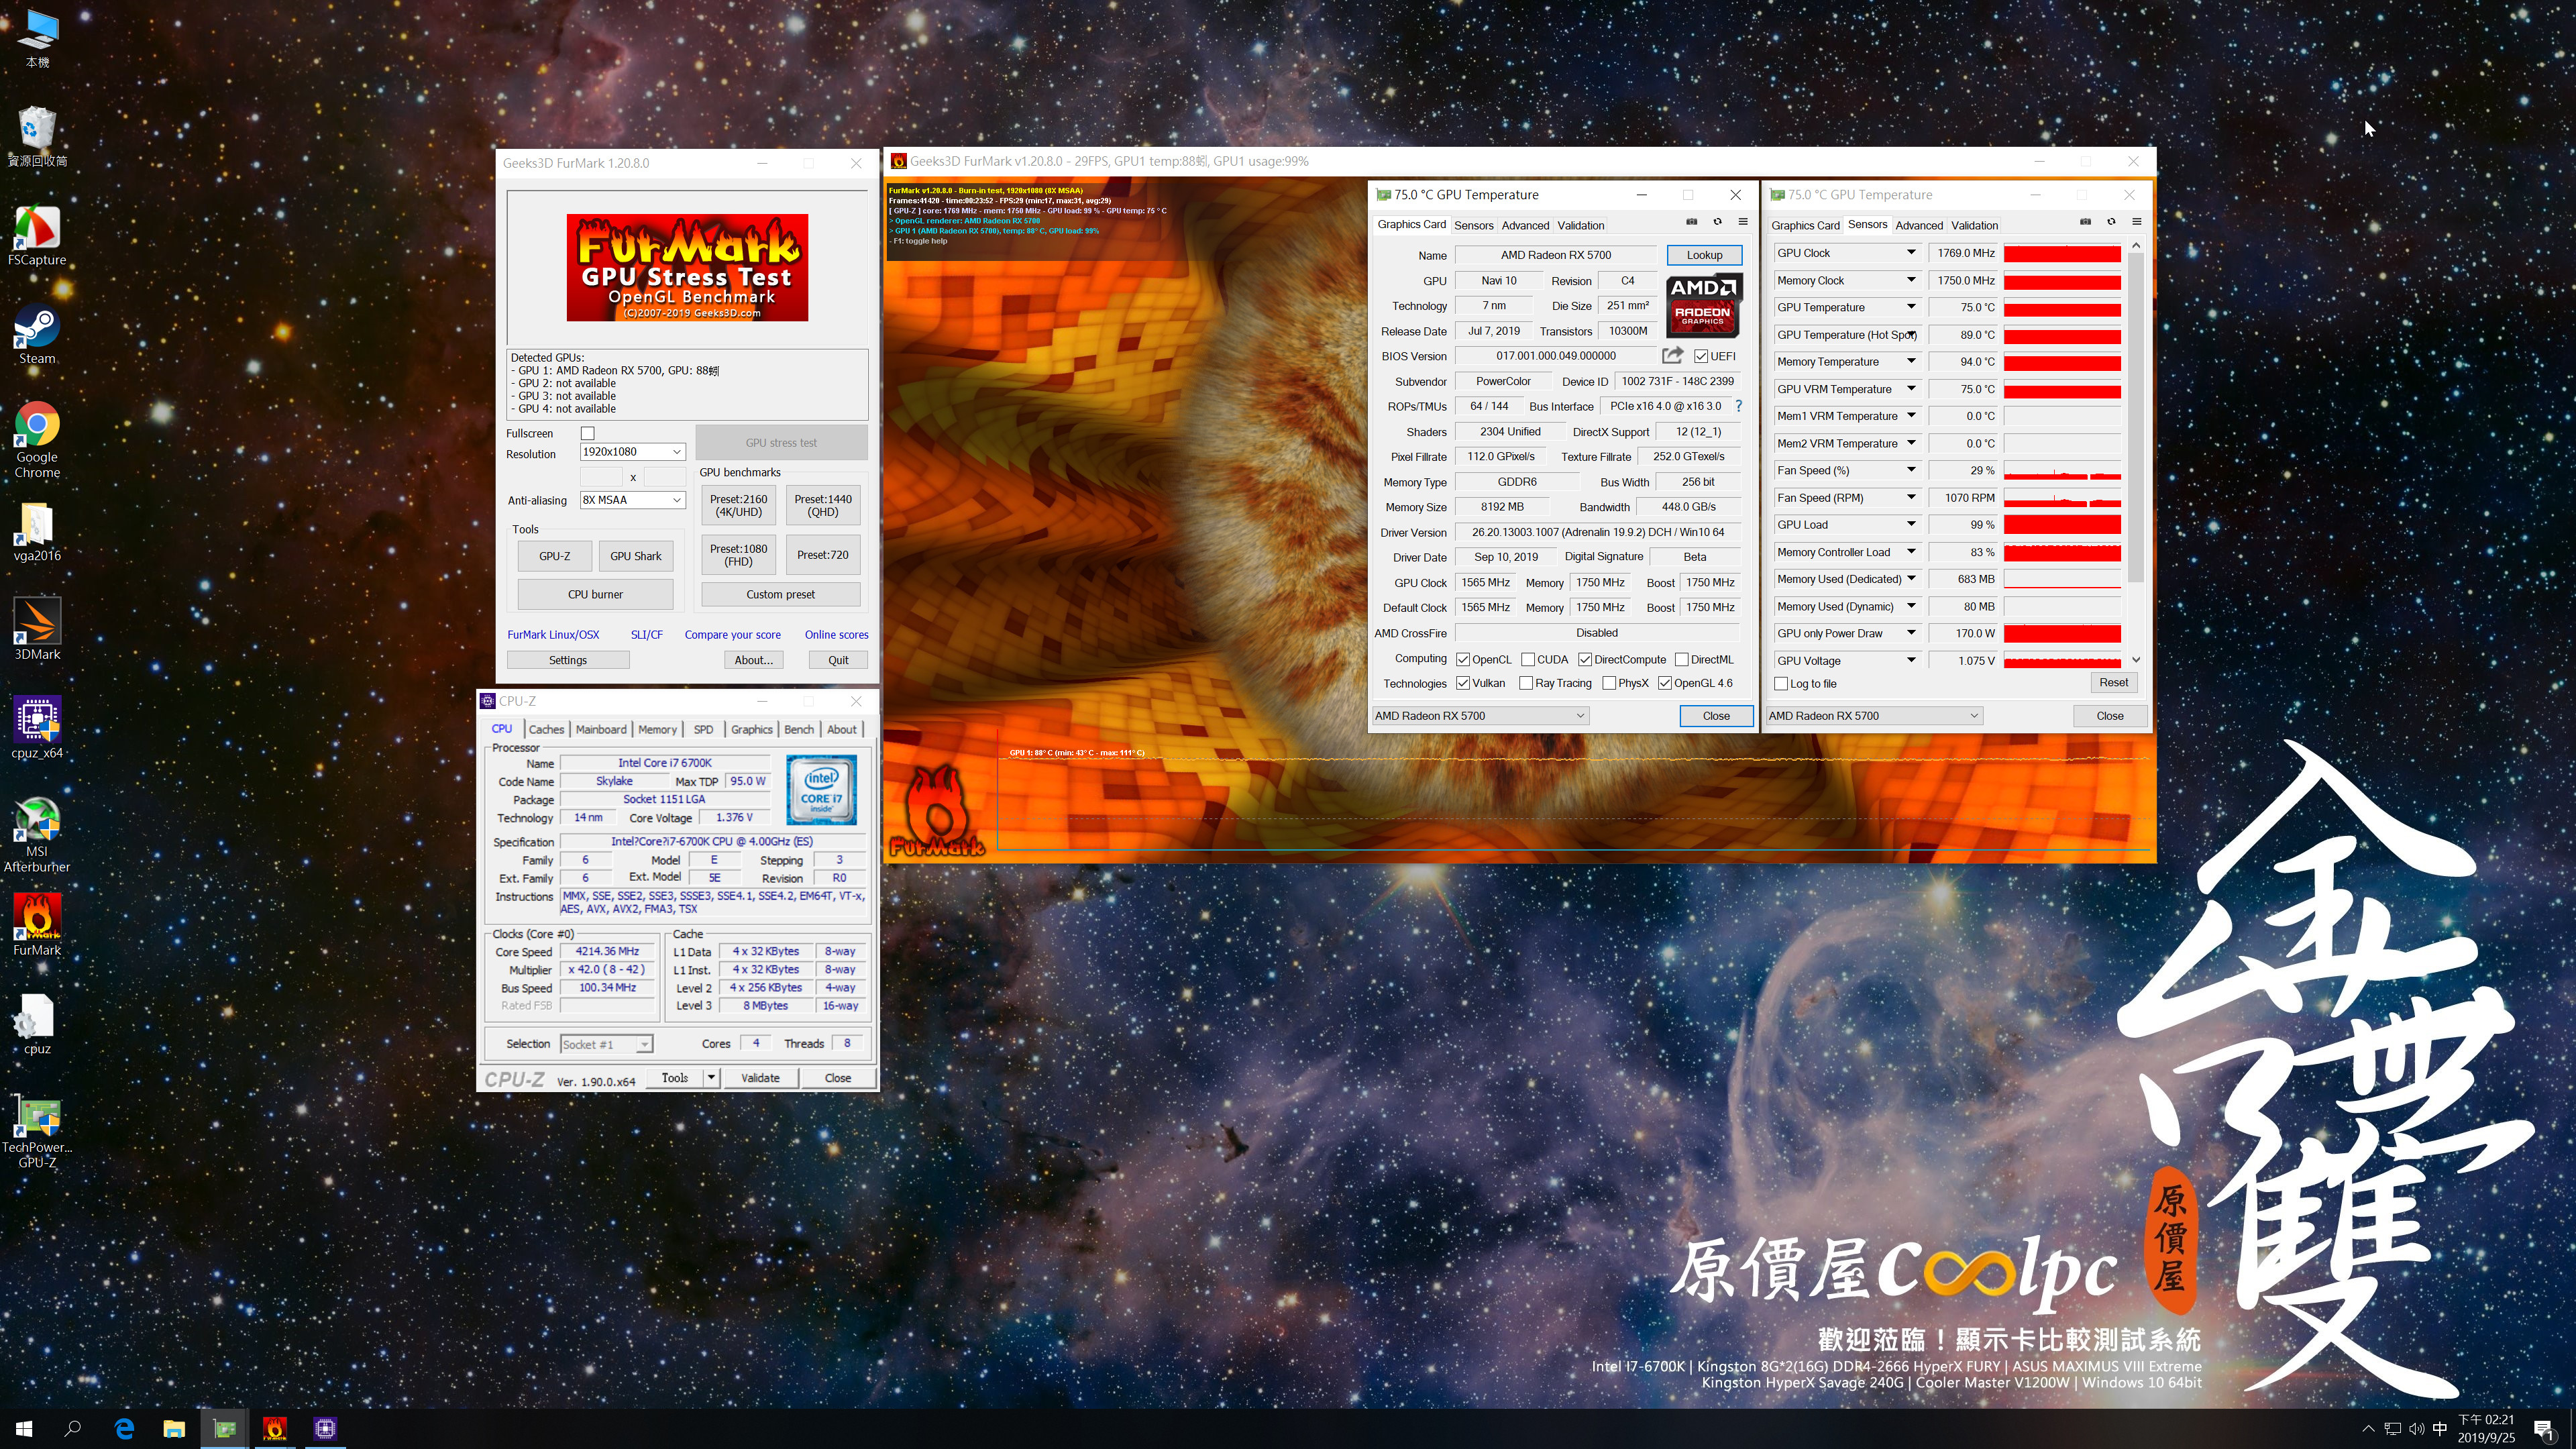Open Validation tab in GPU-Z Sensors window

1974,225
